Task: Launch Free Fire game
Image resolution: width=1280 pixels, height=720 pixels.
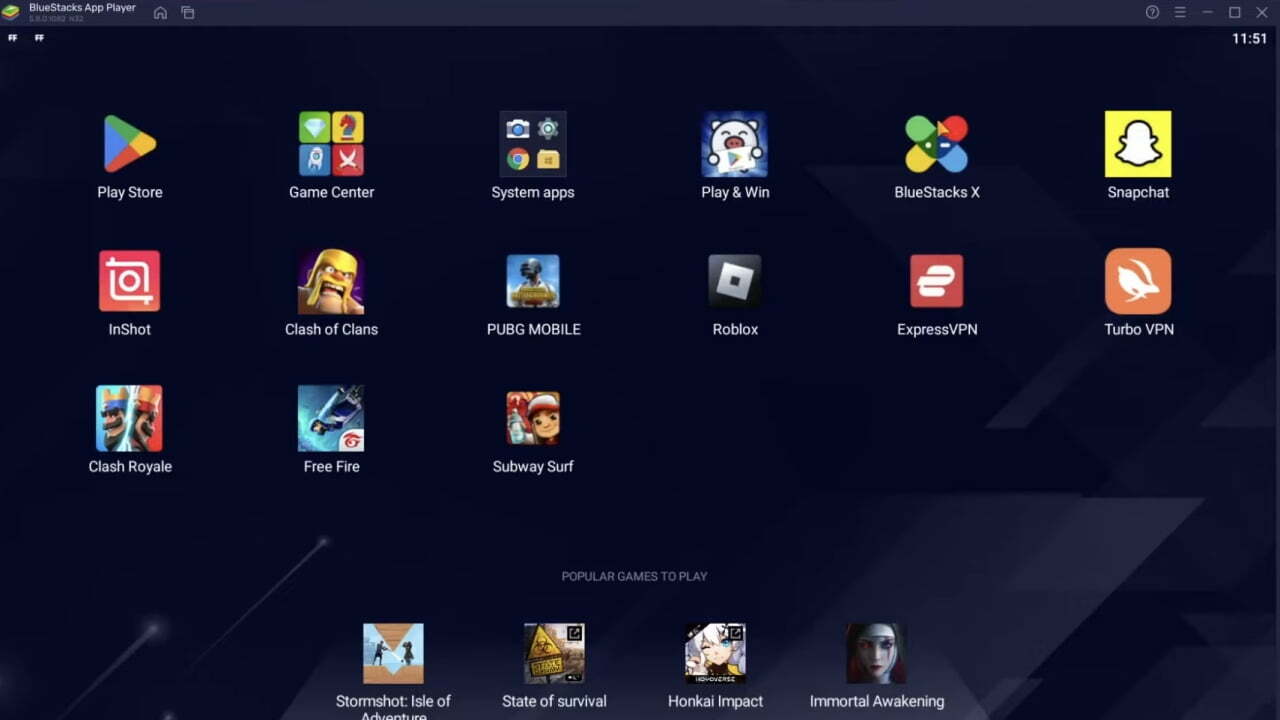Action: click(x=331, y=418)
